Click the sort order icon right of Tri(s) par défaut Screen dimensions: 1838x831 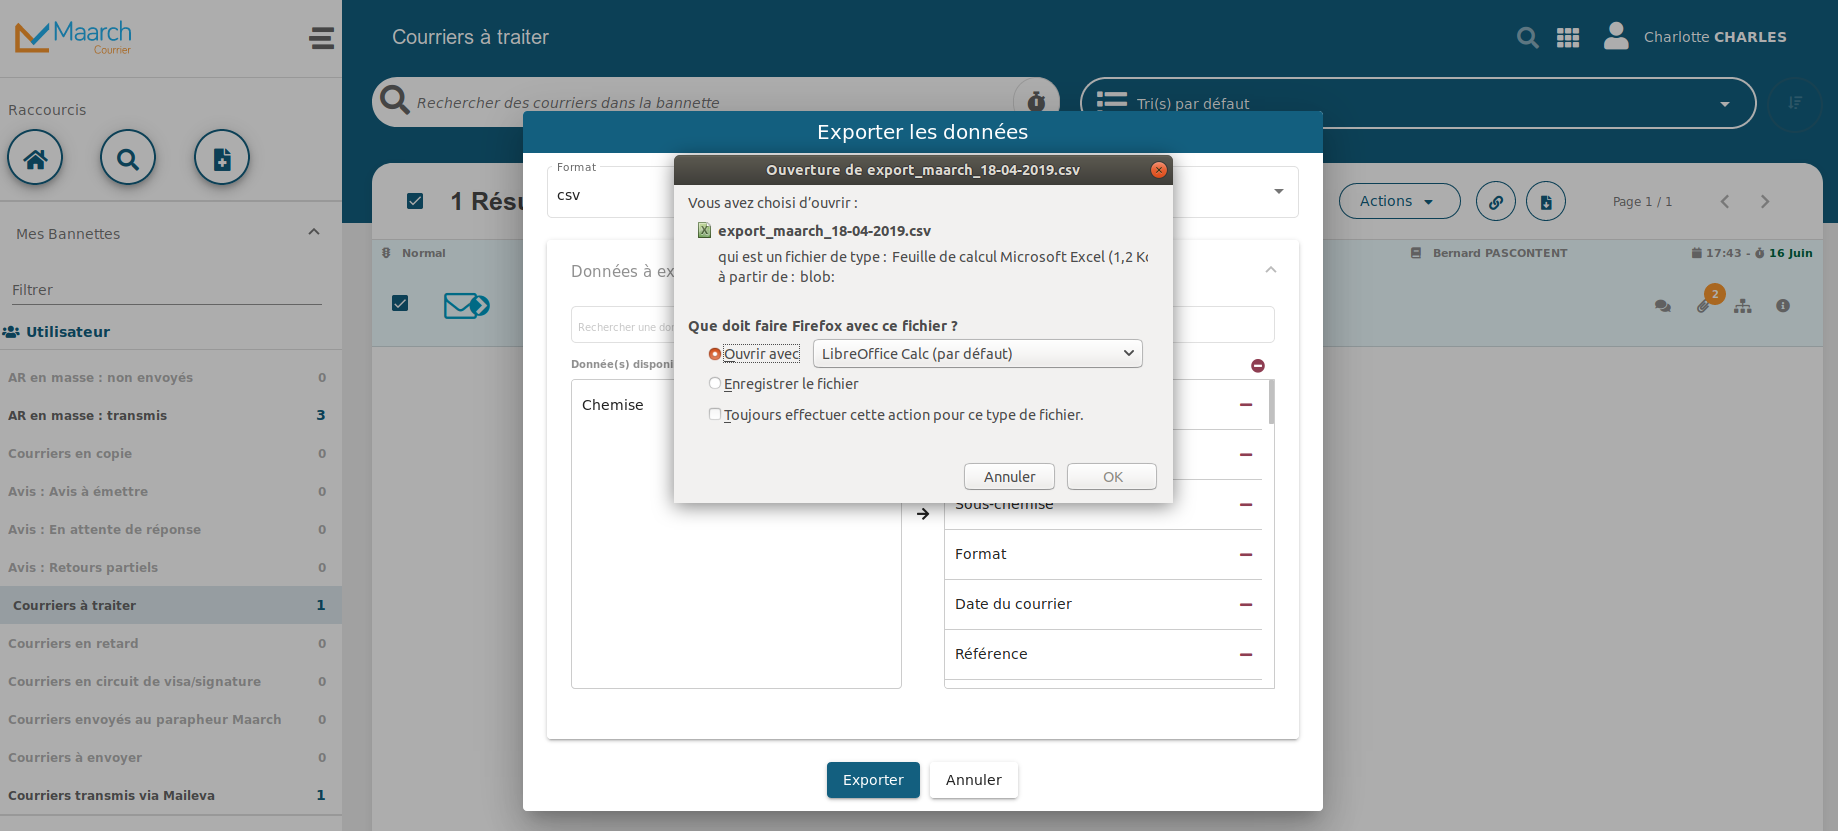coord(1795,102)
